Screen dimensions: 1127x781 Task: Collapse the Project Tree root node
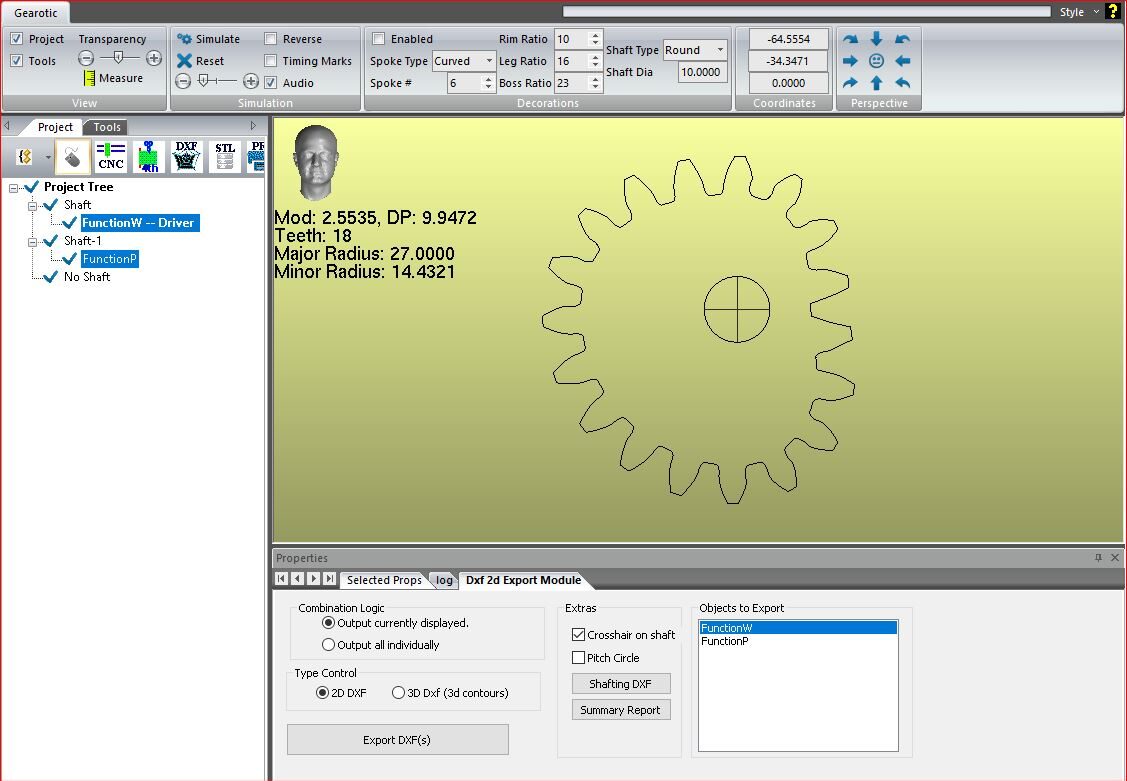coord(14,188)
